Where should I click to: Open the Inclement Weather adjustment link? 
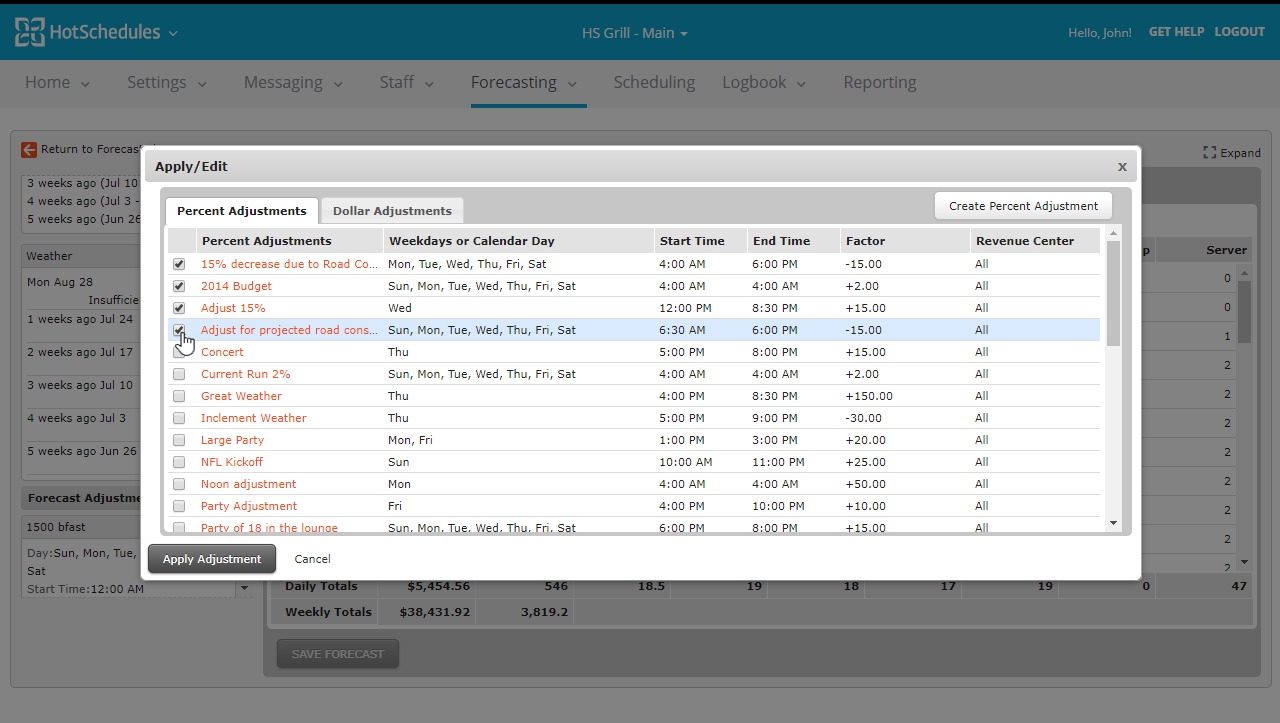(x=254, y=418)
